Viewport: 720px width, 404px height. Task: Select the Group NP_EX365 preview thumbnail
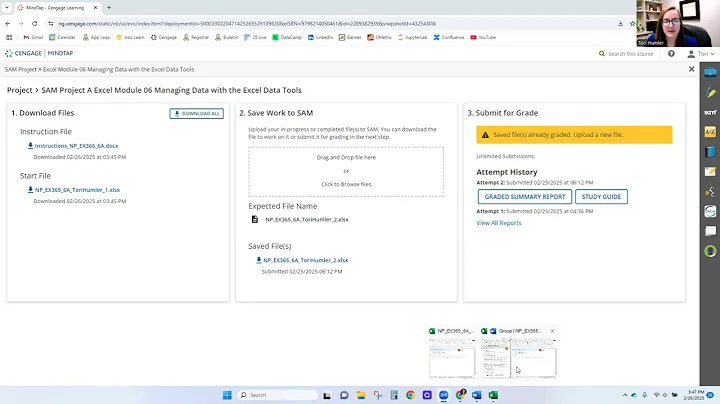[518, 358]
